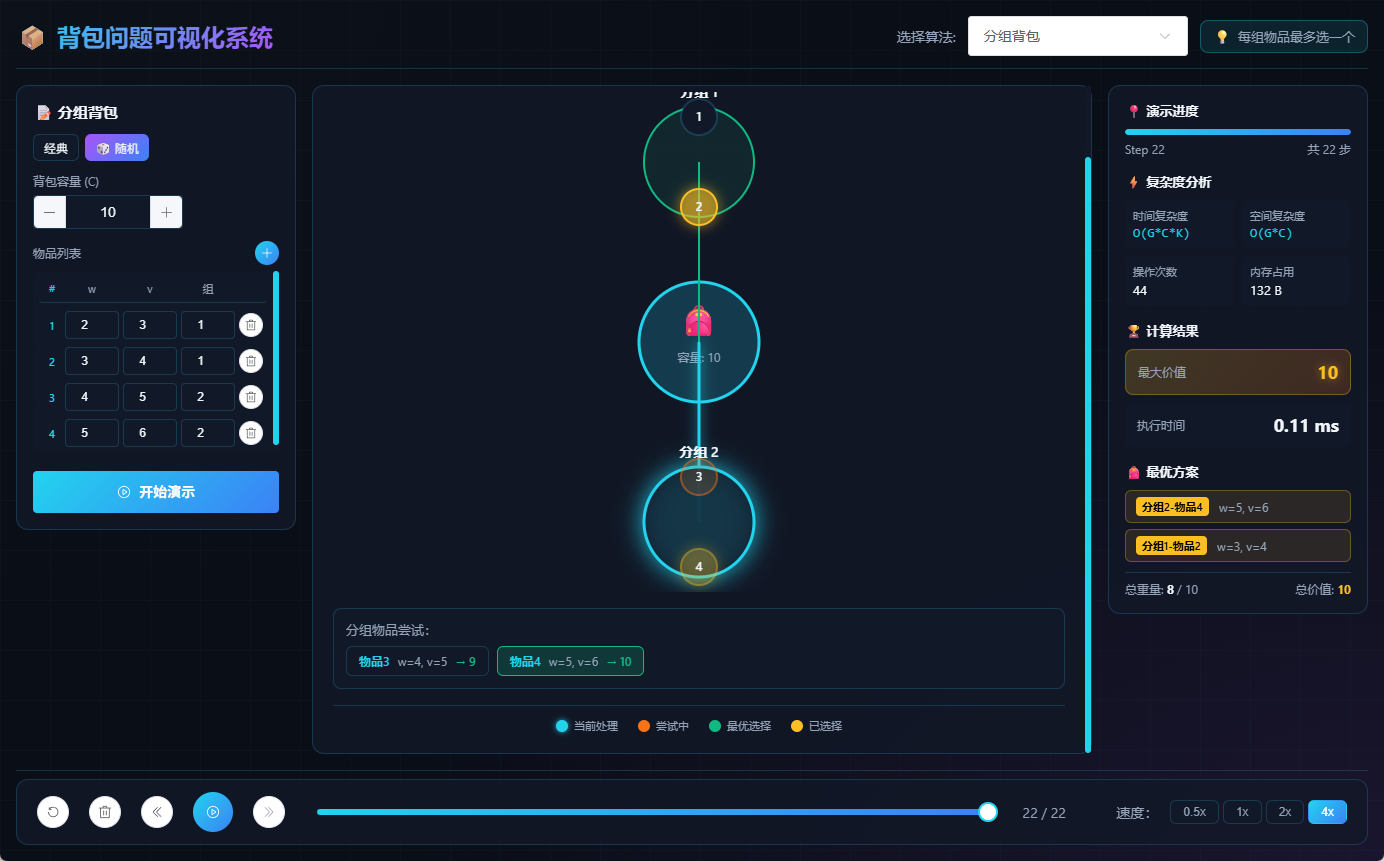Click the 分组2-物品4 solution entry
1384x861 pixels.
[x=1238, y=507]
